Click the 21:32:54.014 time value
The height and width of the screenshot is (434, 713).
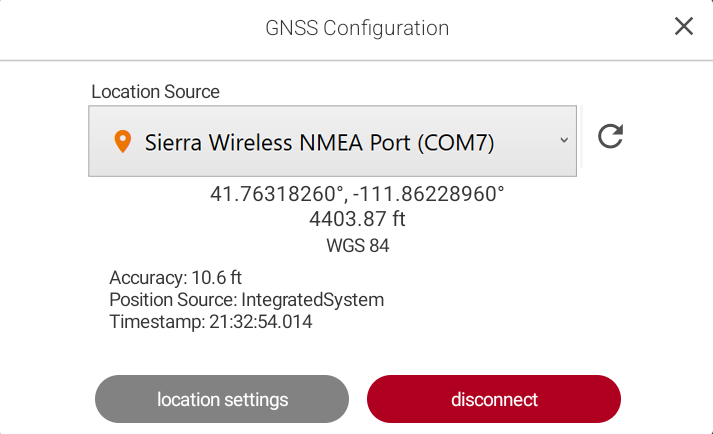[260, 321]
